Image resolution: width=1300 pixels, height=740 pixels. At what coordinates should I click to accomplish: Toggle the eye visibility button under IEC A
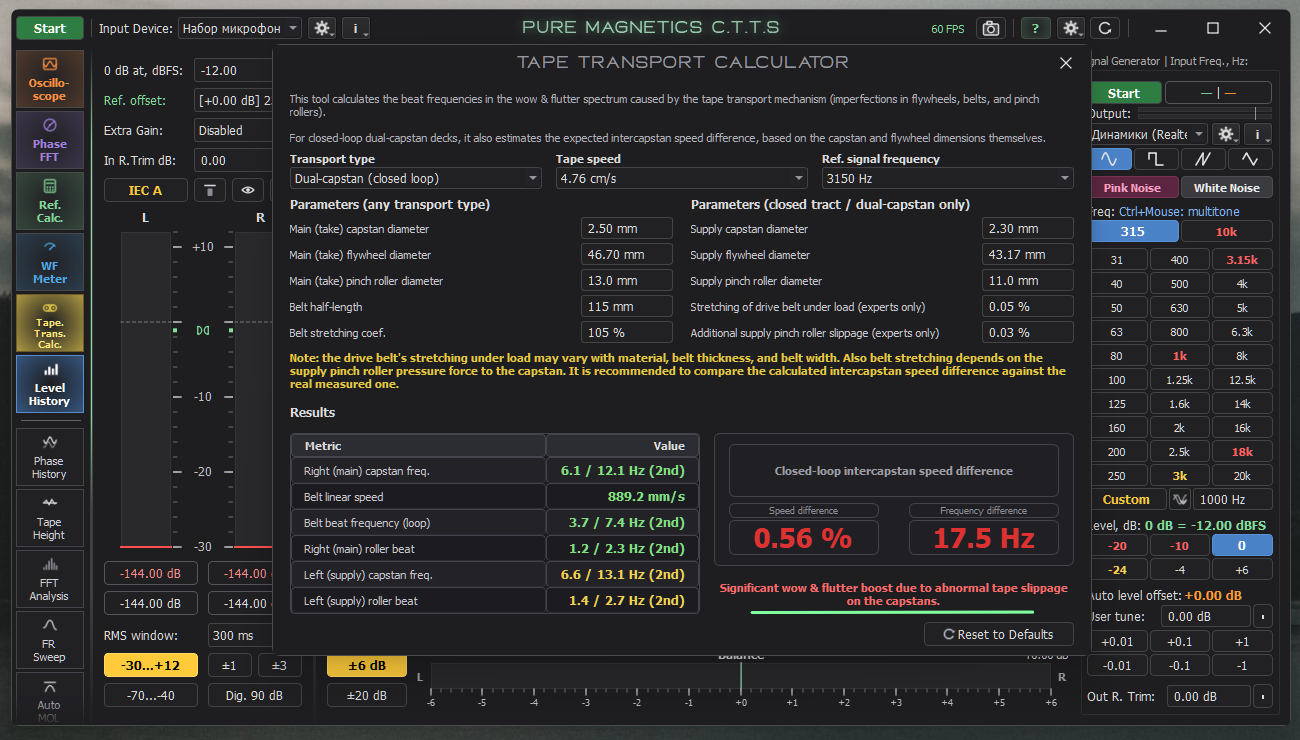248,190
